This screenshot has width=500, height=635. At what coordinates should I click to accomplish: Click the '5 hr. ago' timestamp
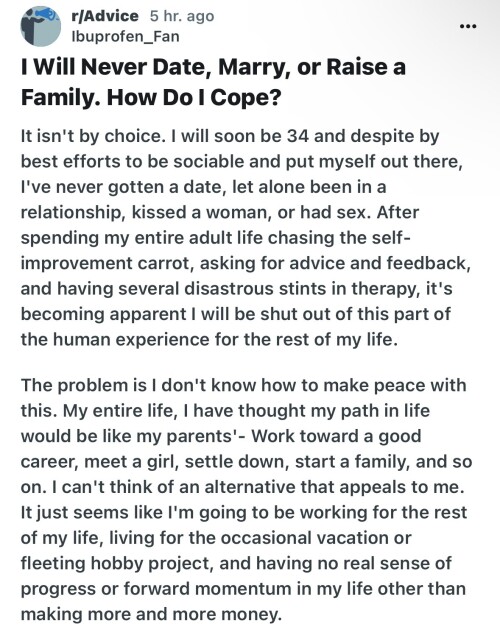[x=182, y=16]
